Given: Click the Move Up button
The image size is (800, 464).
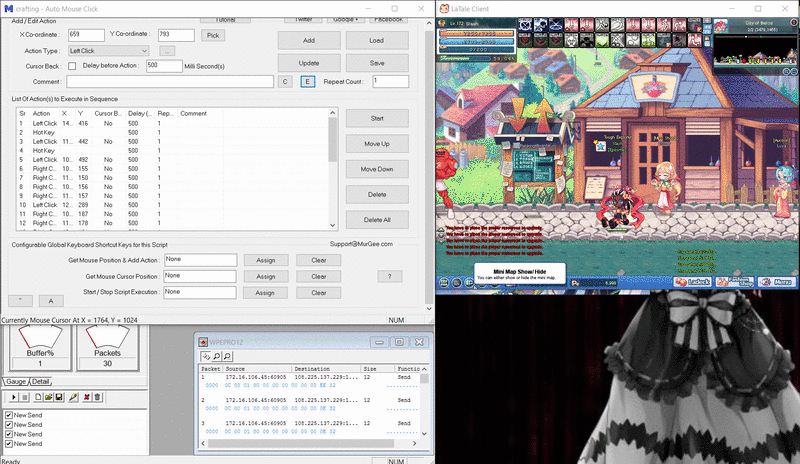Looking at the screenshot, I should pos(377,144).
